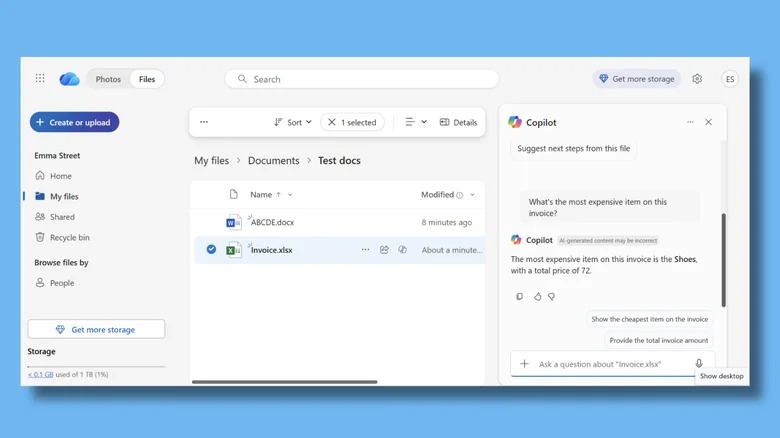The image size is (780, 438).
Task: Click the microphone icon in Copilot input
Action: pos(698,364)
